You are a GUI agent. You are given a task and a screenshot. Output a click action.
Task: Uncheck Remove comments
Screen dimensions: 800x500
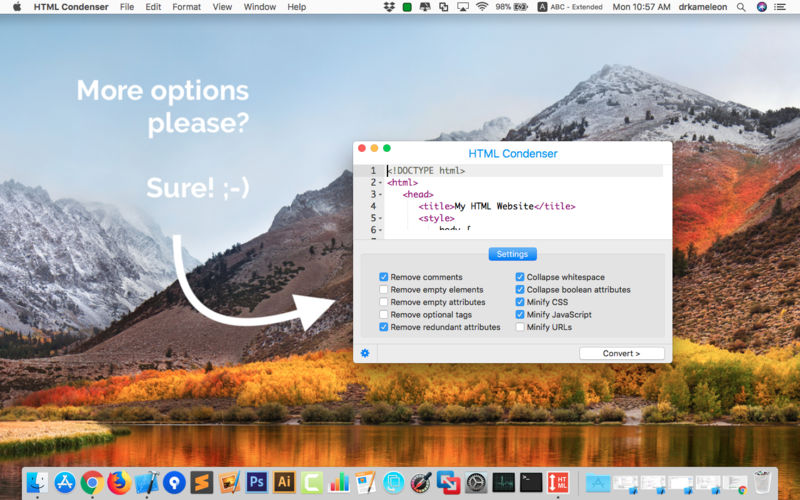coord(384,277)
